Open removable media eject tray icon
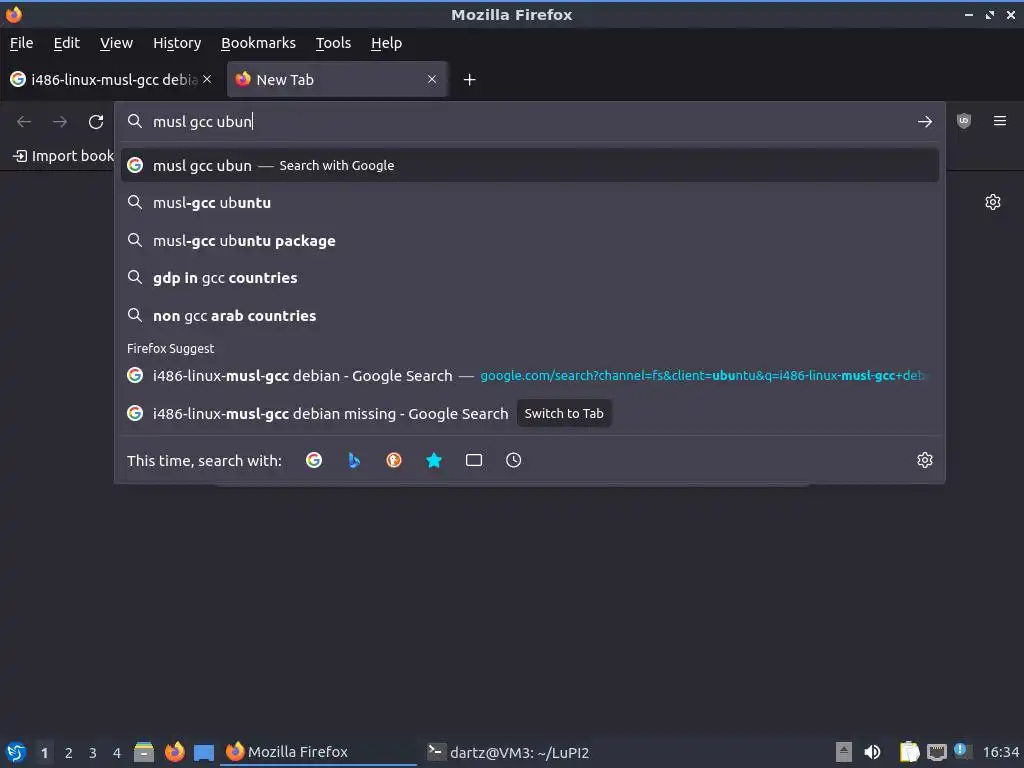Image resolution: width=1024 pixels, height=768 pixels. tap(843, 752)
